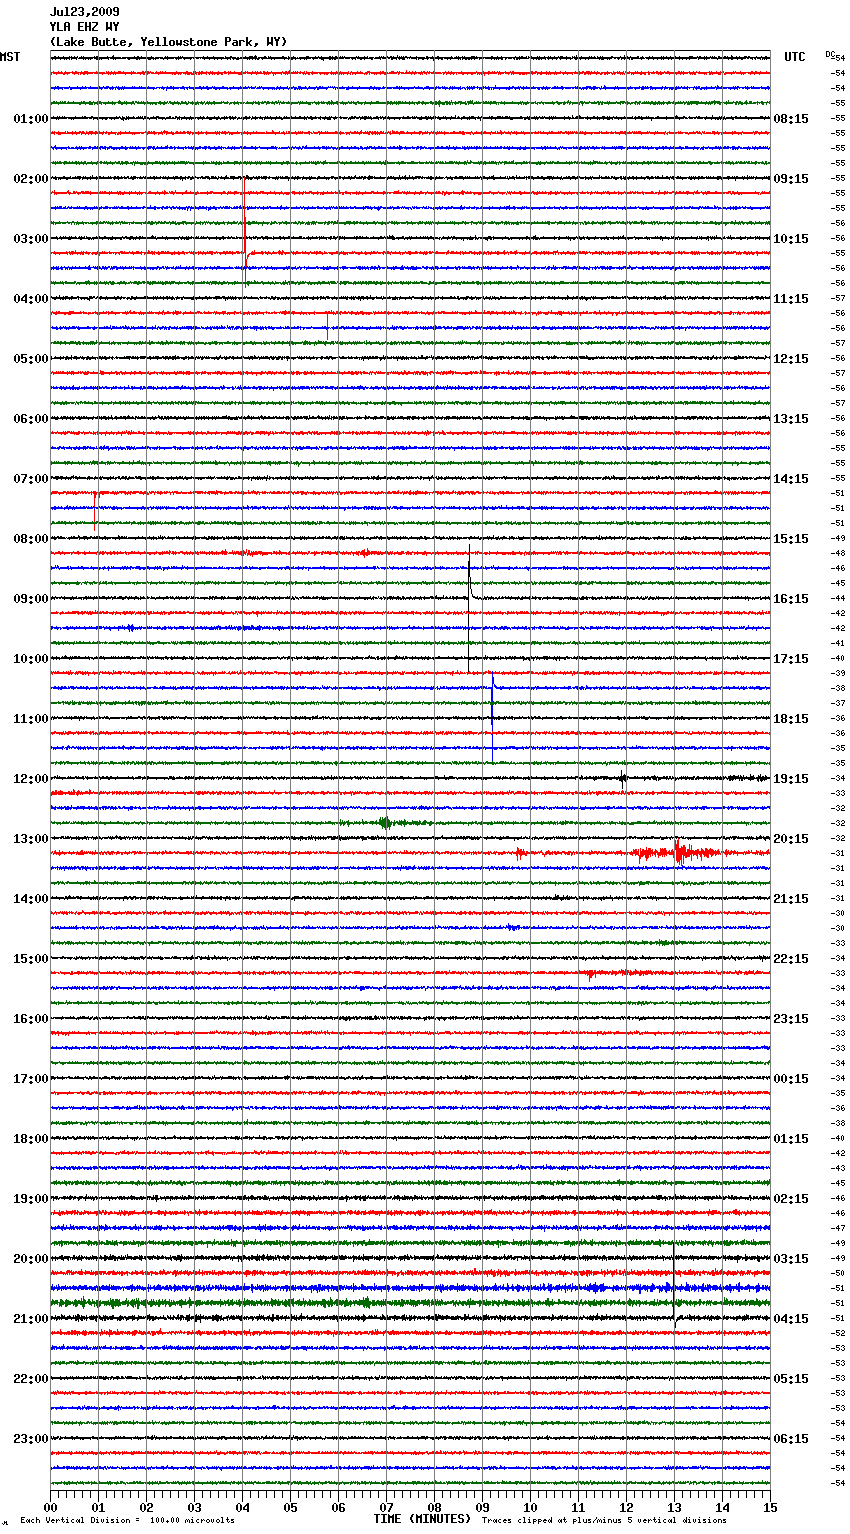Viewport: 850px width, 1534px height.
Task: Click the 16:15 UTC time label
Action: click(x=791, y=599)
